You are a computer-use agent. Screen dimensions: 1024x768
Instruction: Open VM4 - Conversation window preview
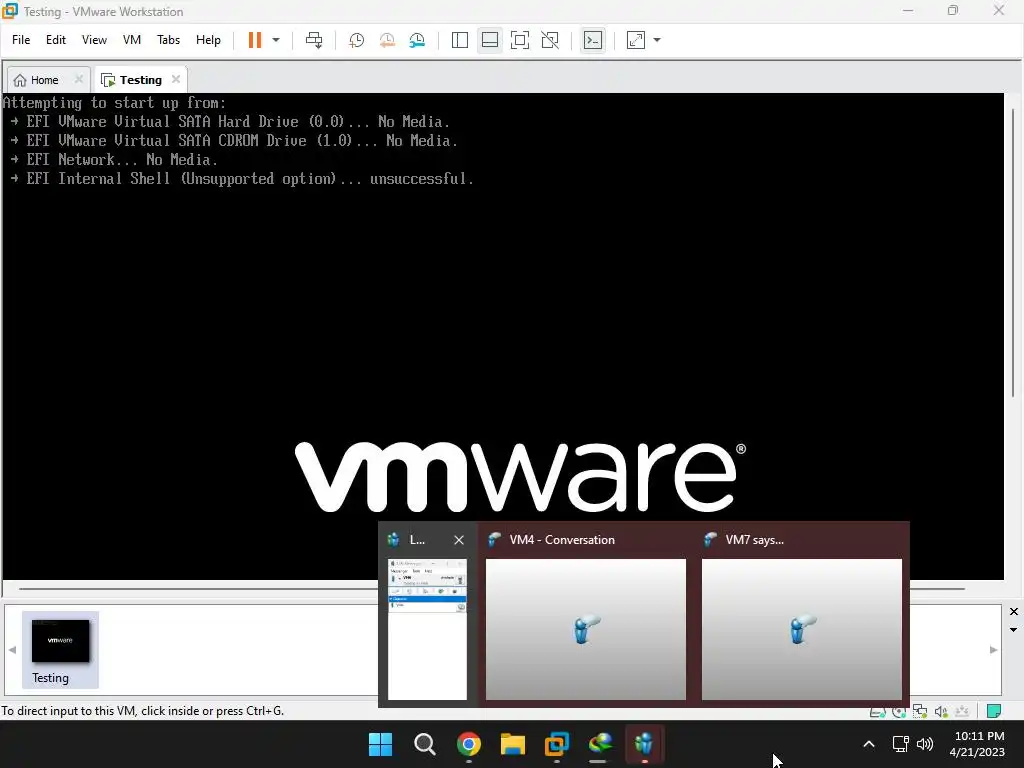pos(586,615)
